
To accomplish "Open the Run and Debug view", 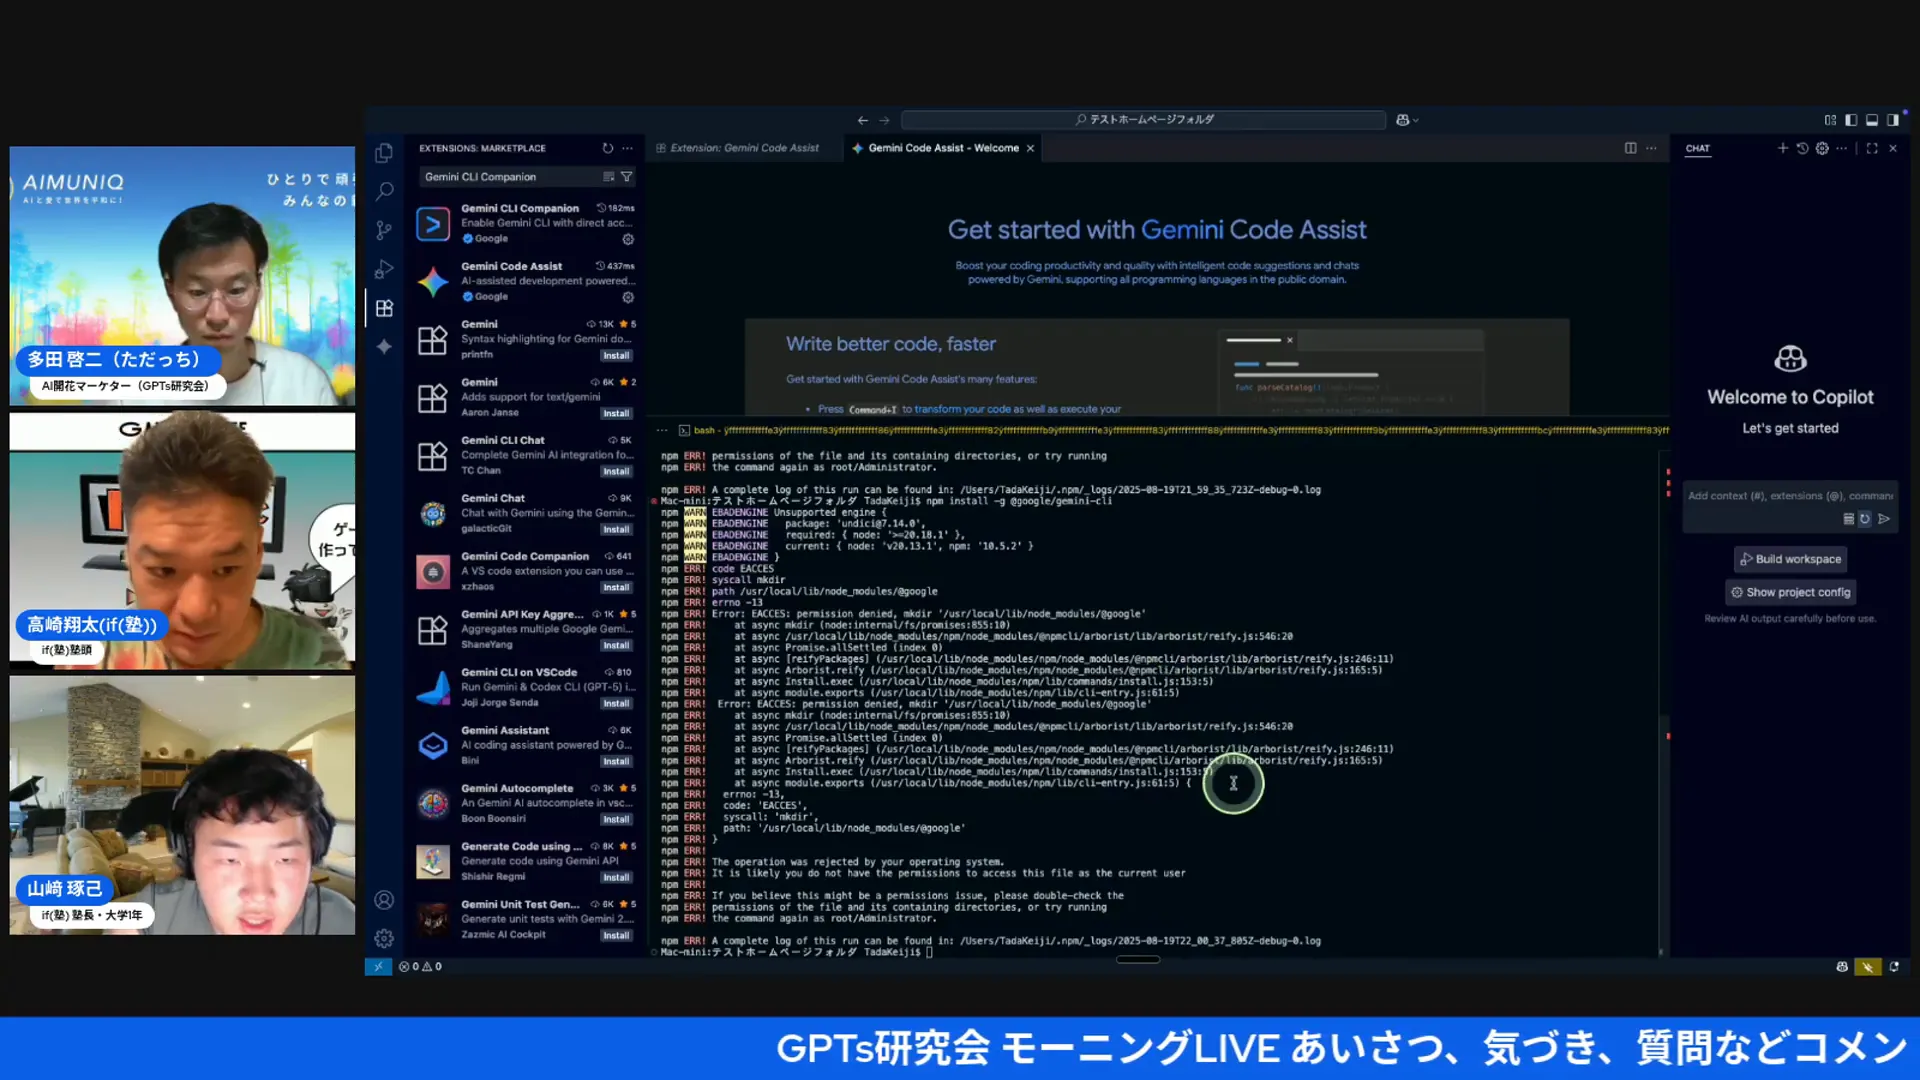I will pyautogui.click(x=384, y=269).
